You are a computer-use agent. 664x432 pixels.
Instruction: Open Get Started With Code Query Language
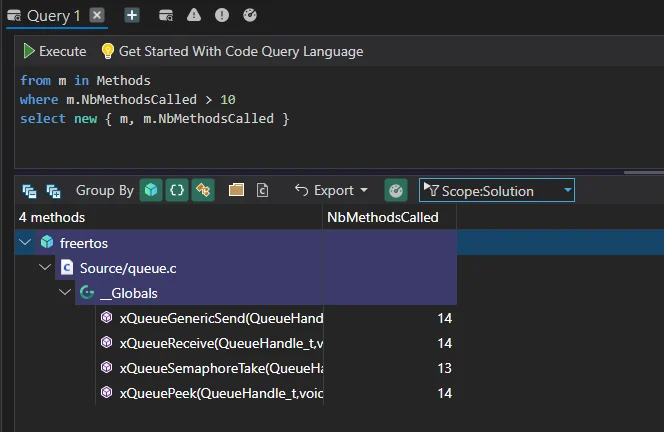pos(241,51)
